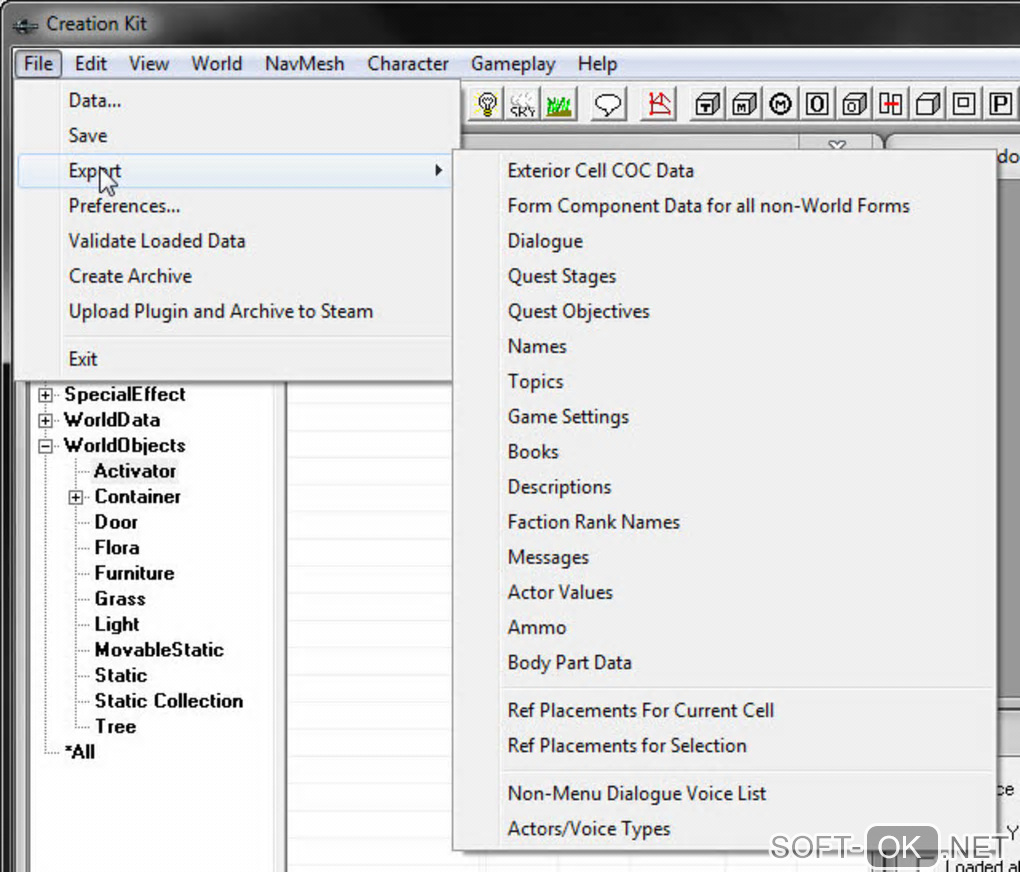1020x872 pixels.
Task: Click the cube icon marked T
Action: (708, 104)
